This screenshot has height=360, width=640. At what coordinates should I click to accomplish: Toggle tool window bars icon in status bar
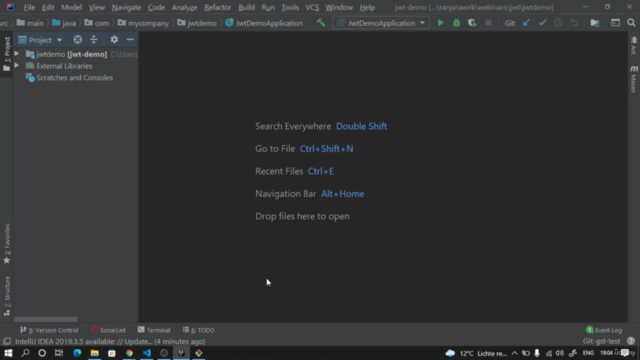coord(7,341)
